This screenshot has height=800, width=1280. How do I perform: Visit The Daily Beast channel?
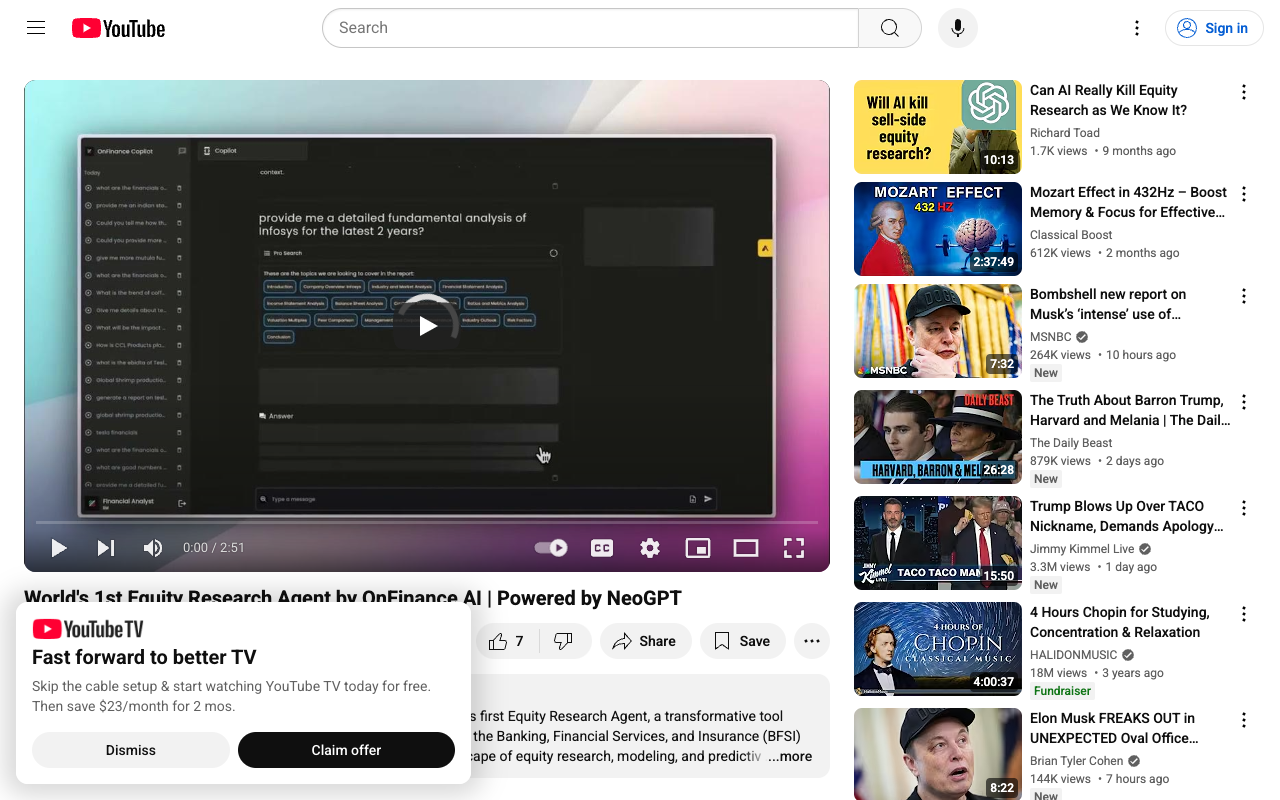point(1071,443)
